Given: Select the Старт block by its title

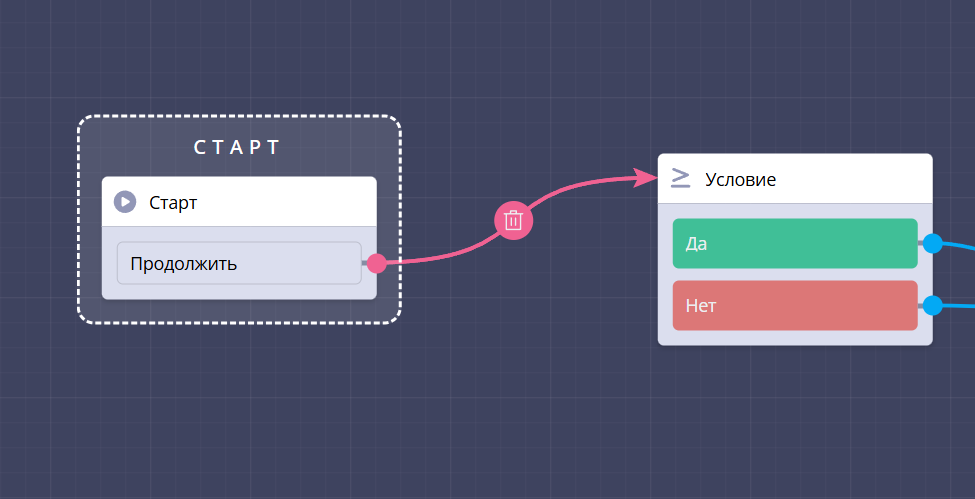Looking at the screenshot, I should 173,203.
